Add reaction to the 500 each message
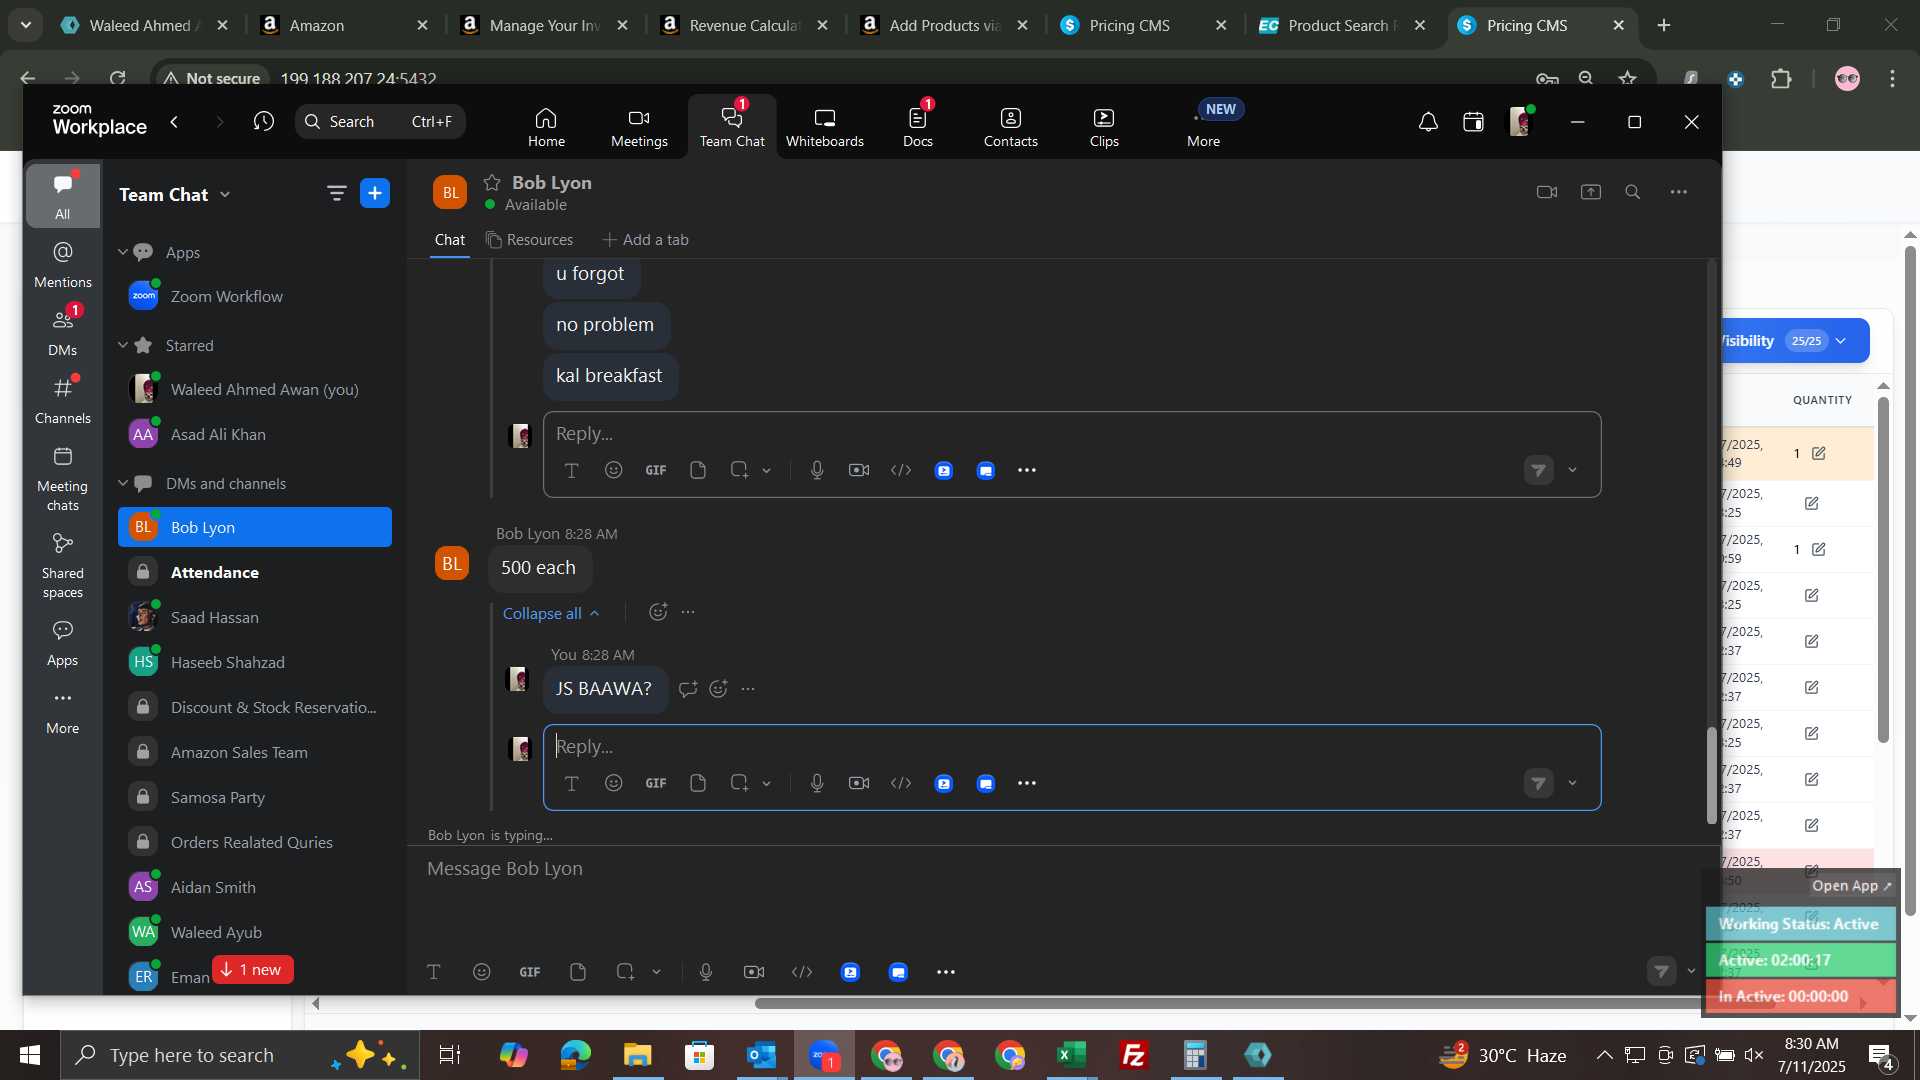The width and height of the screenshot is (1920, 1080). coord(658,612)
